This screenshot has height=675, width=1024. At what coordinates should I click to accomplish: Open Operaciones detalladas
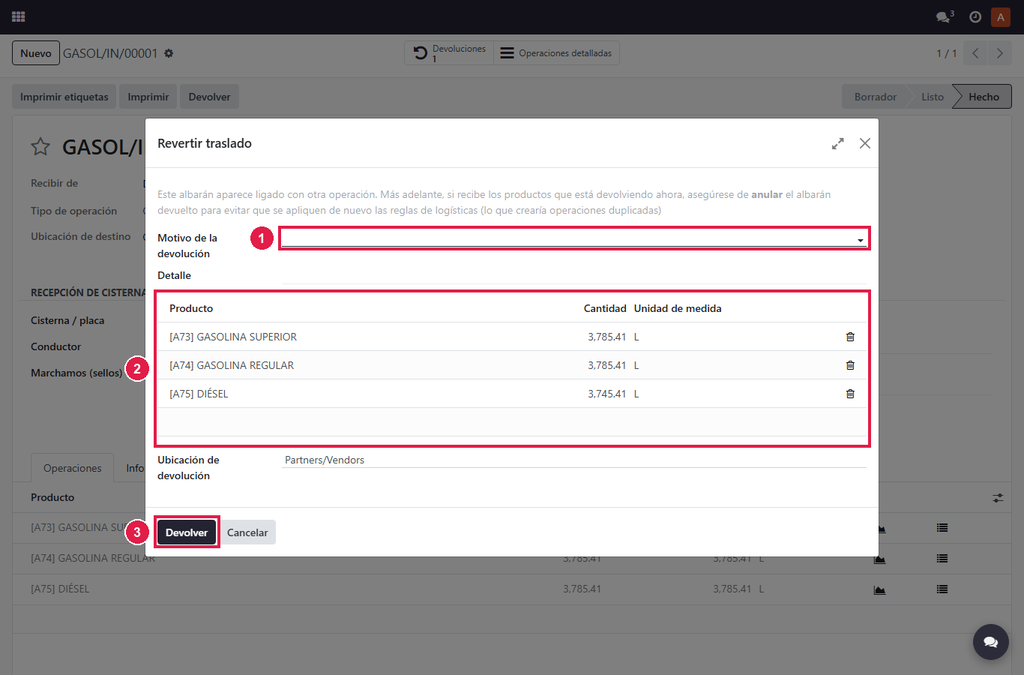click(x=556, y=54)
